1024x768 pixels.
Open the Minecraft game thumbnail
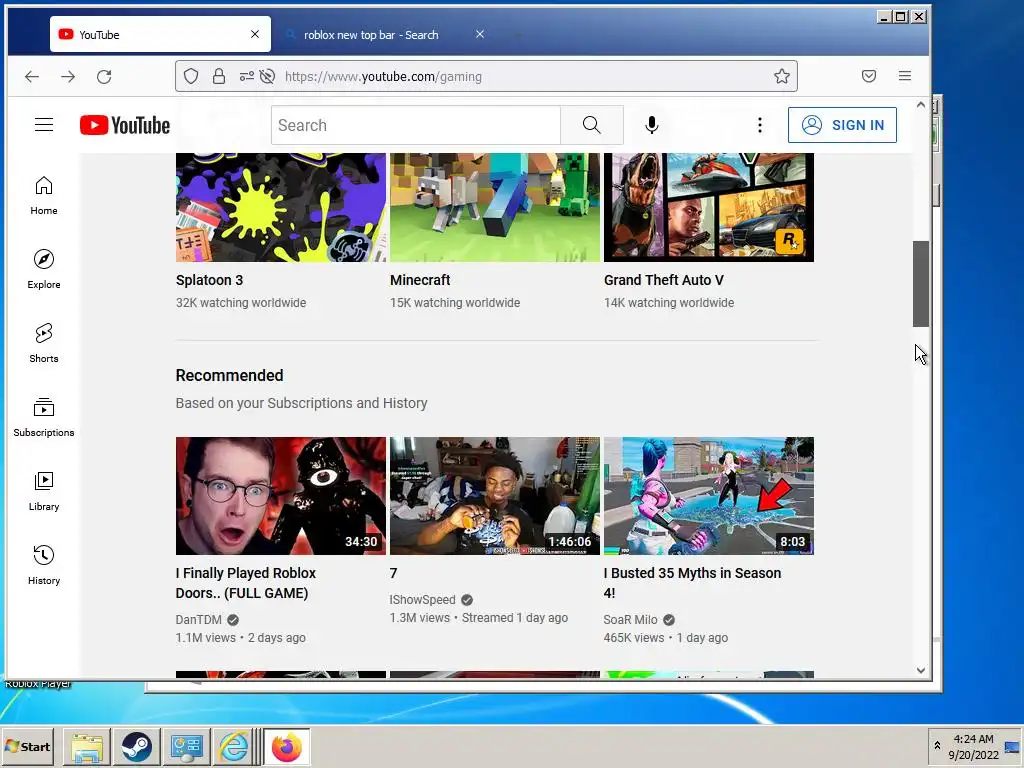pos(495,208)
